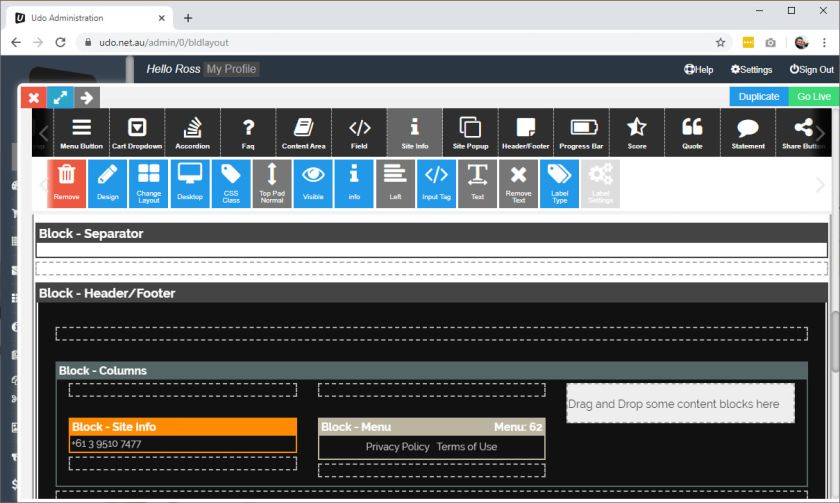Toggle the Visible eye option
Viewport: 840px width, 503px height.
[313, 183]
